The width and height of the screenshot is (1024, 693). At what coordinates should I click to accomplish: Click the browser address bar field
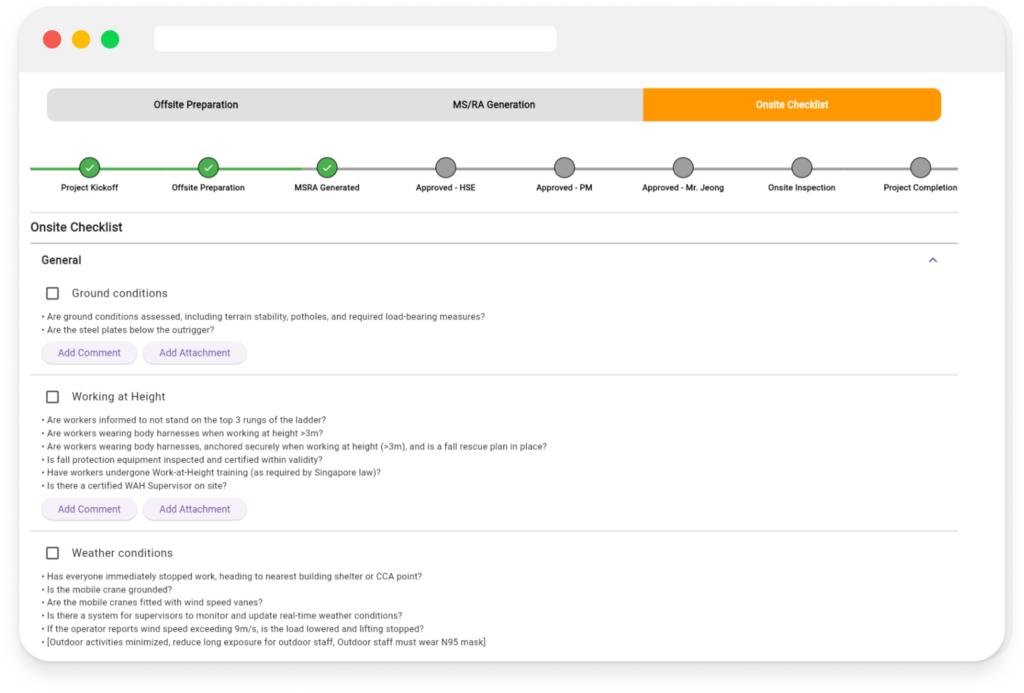click(x=355, y=39)
